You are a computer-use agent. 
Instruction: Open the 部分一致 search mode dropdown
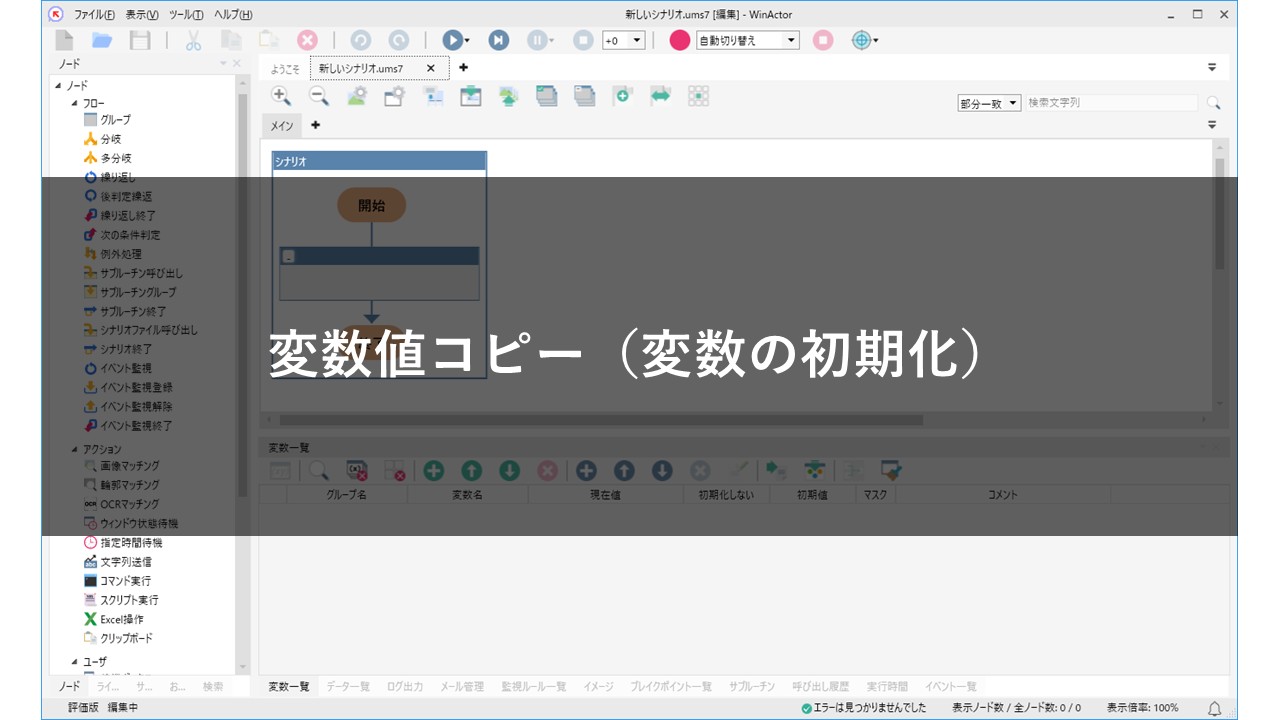pos(989,103)
